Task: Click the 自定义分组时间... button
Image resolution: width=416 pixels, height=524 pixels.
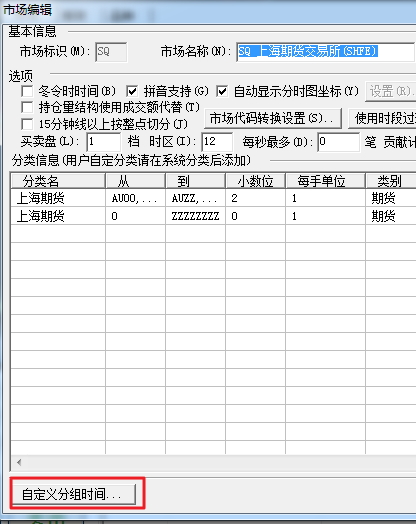Action: (x=74, y=494)
